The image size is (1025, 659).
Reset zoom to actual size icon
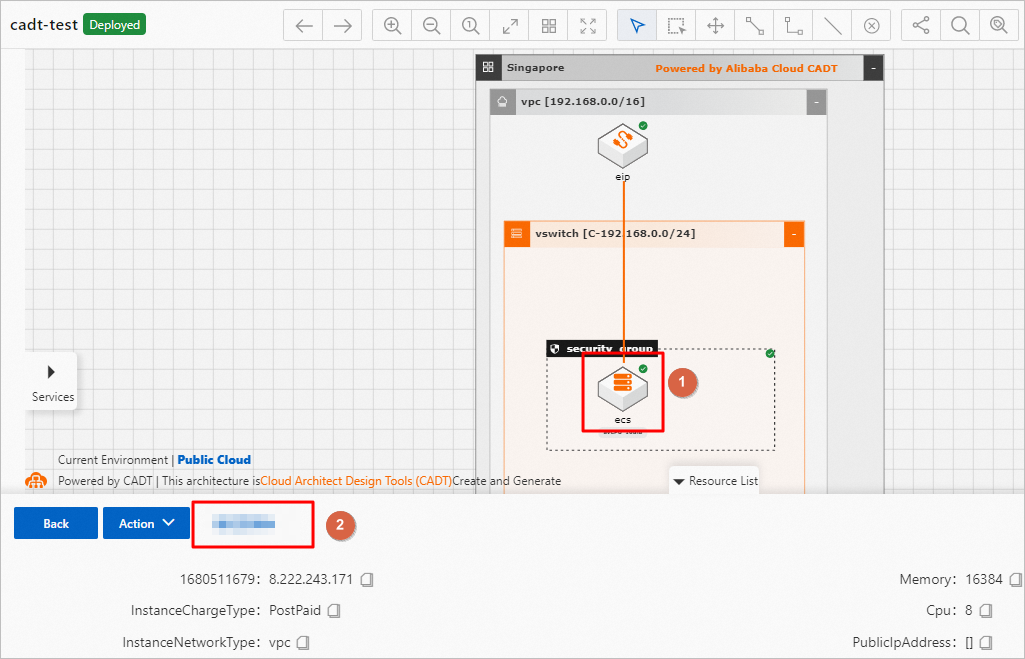pos(471,25)
